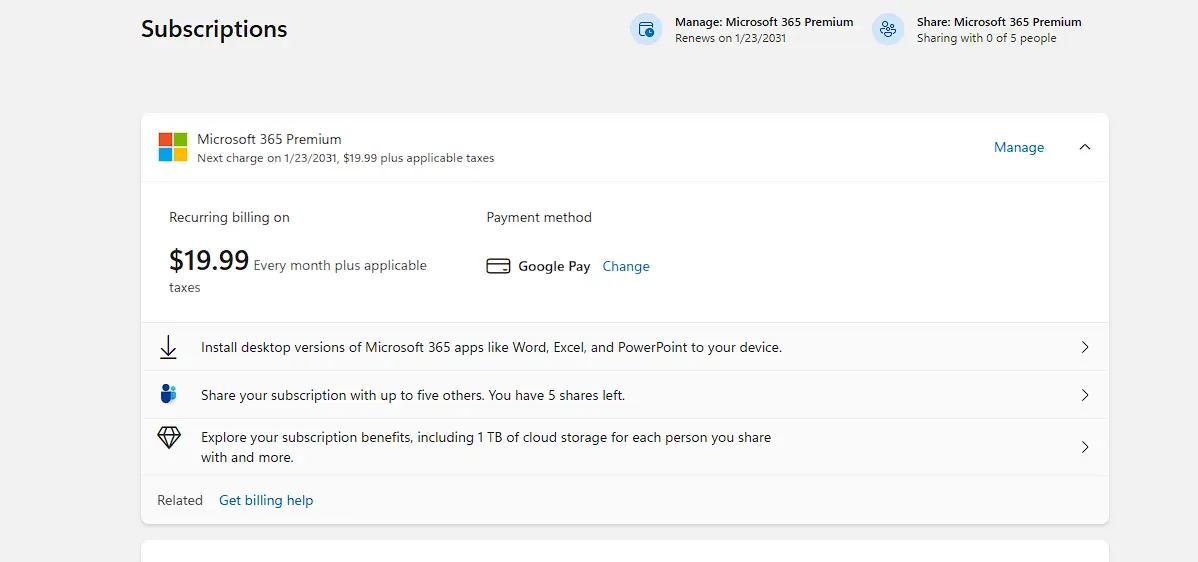This screenshot has height=562, width=1198.
Task: Click the Payment method label
Action: pyautogui.click(x=539, y=218)
